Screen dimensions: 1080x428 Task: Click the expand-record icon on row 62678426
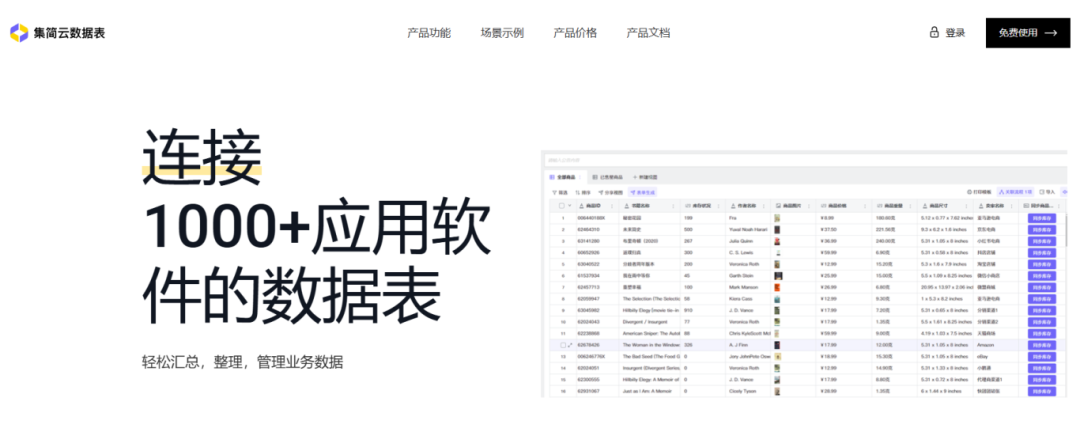570,345
